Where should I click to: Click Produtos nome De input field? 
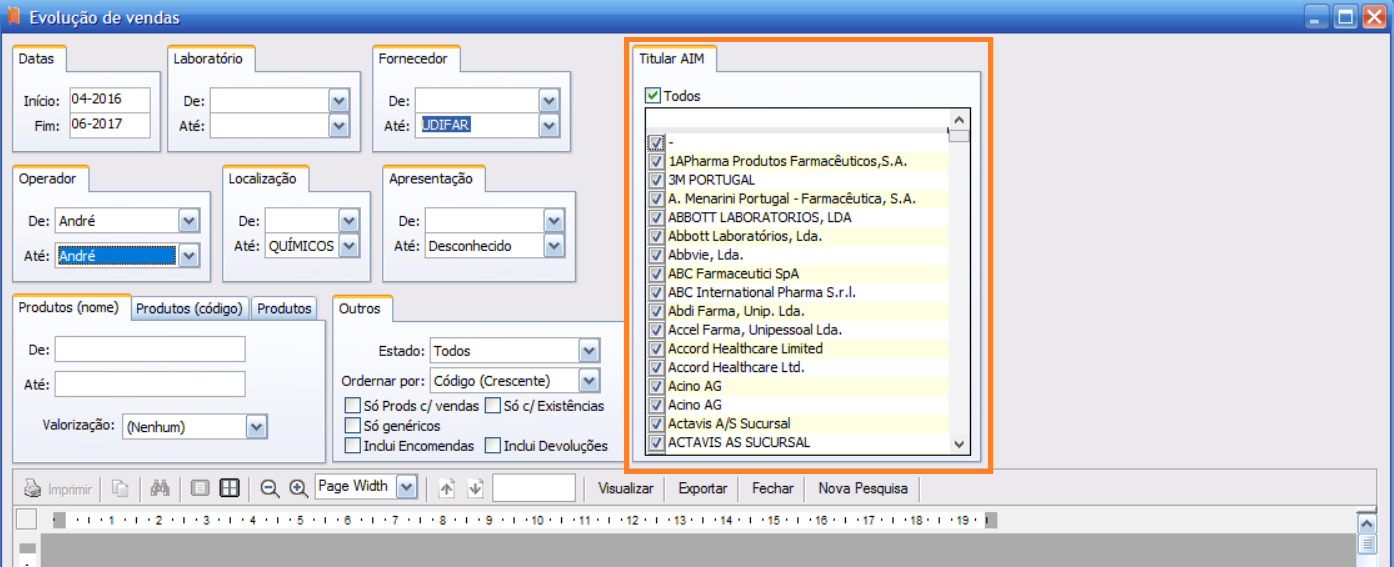click(150, 349)
